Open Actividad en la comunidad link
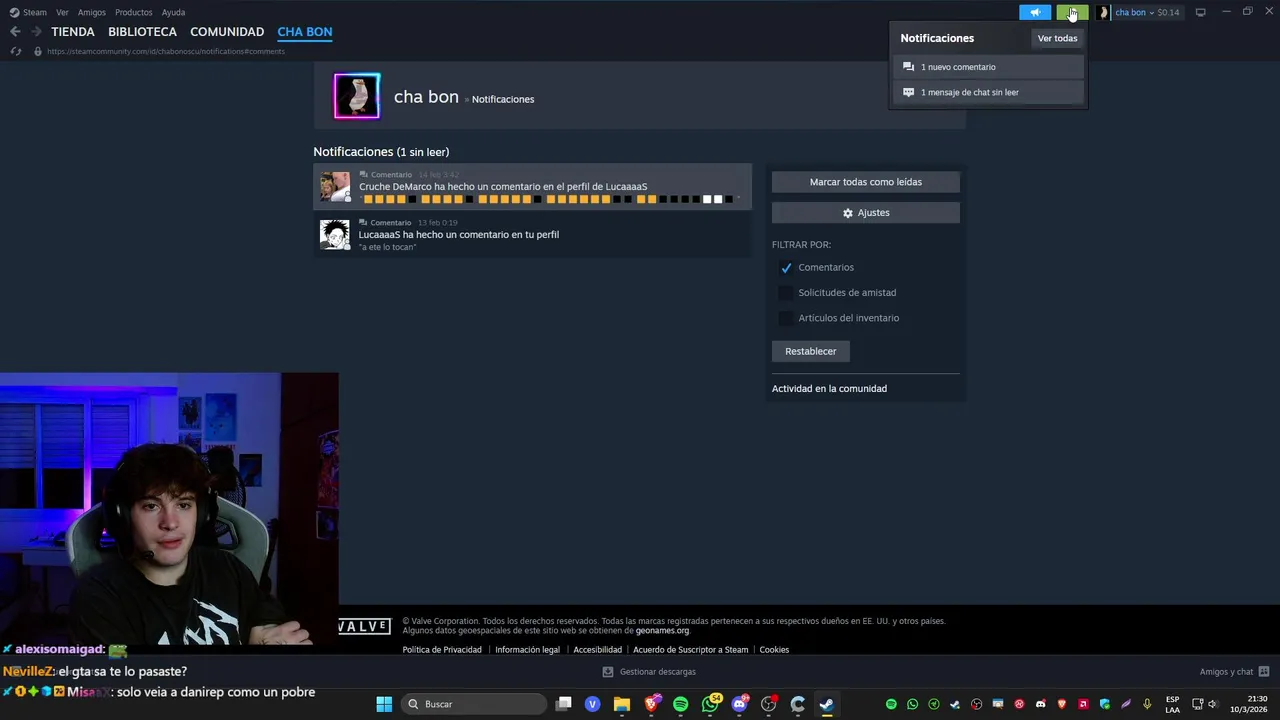1280x720 pixels. (x=829, y=389)
